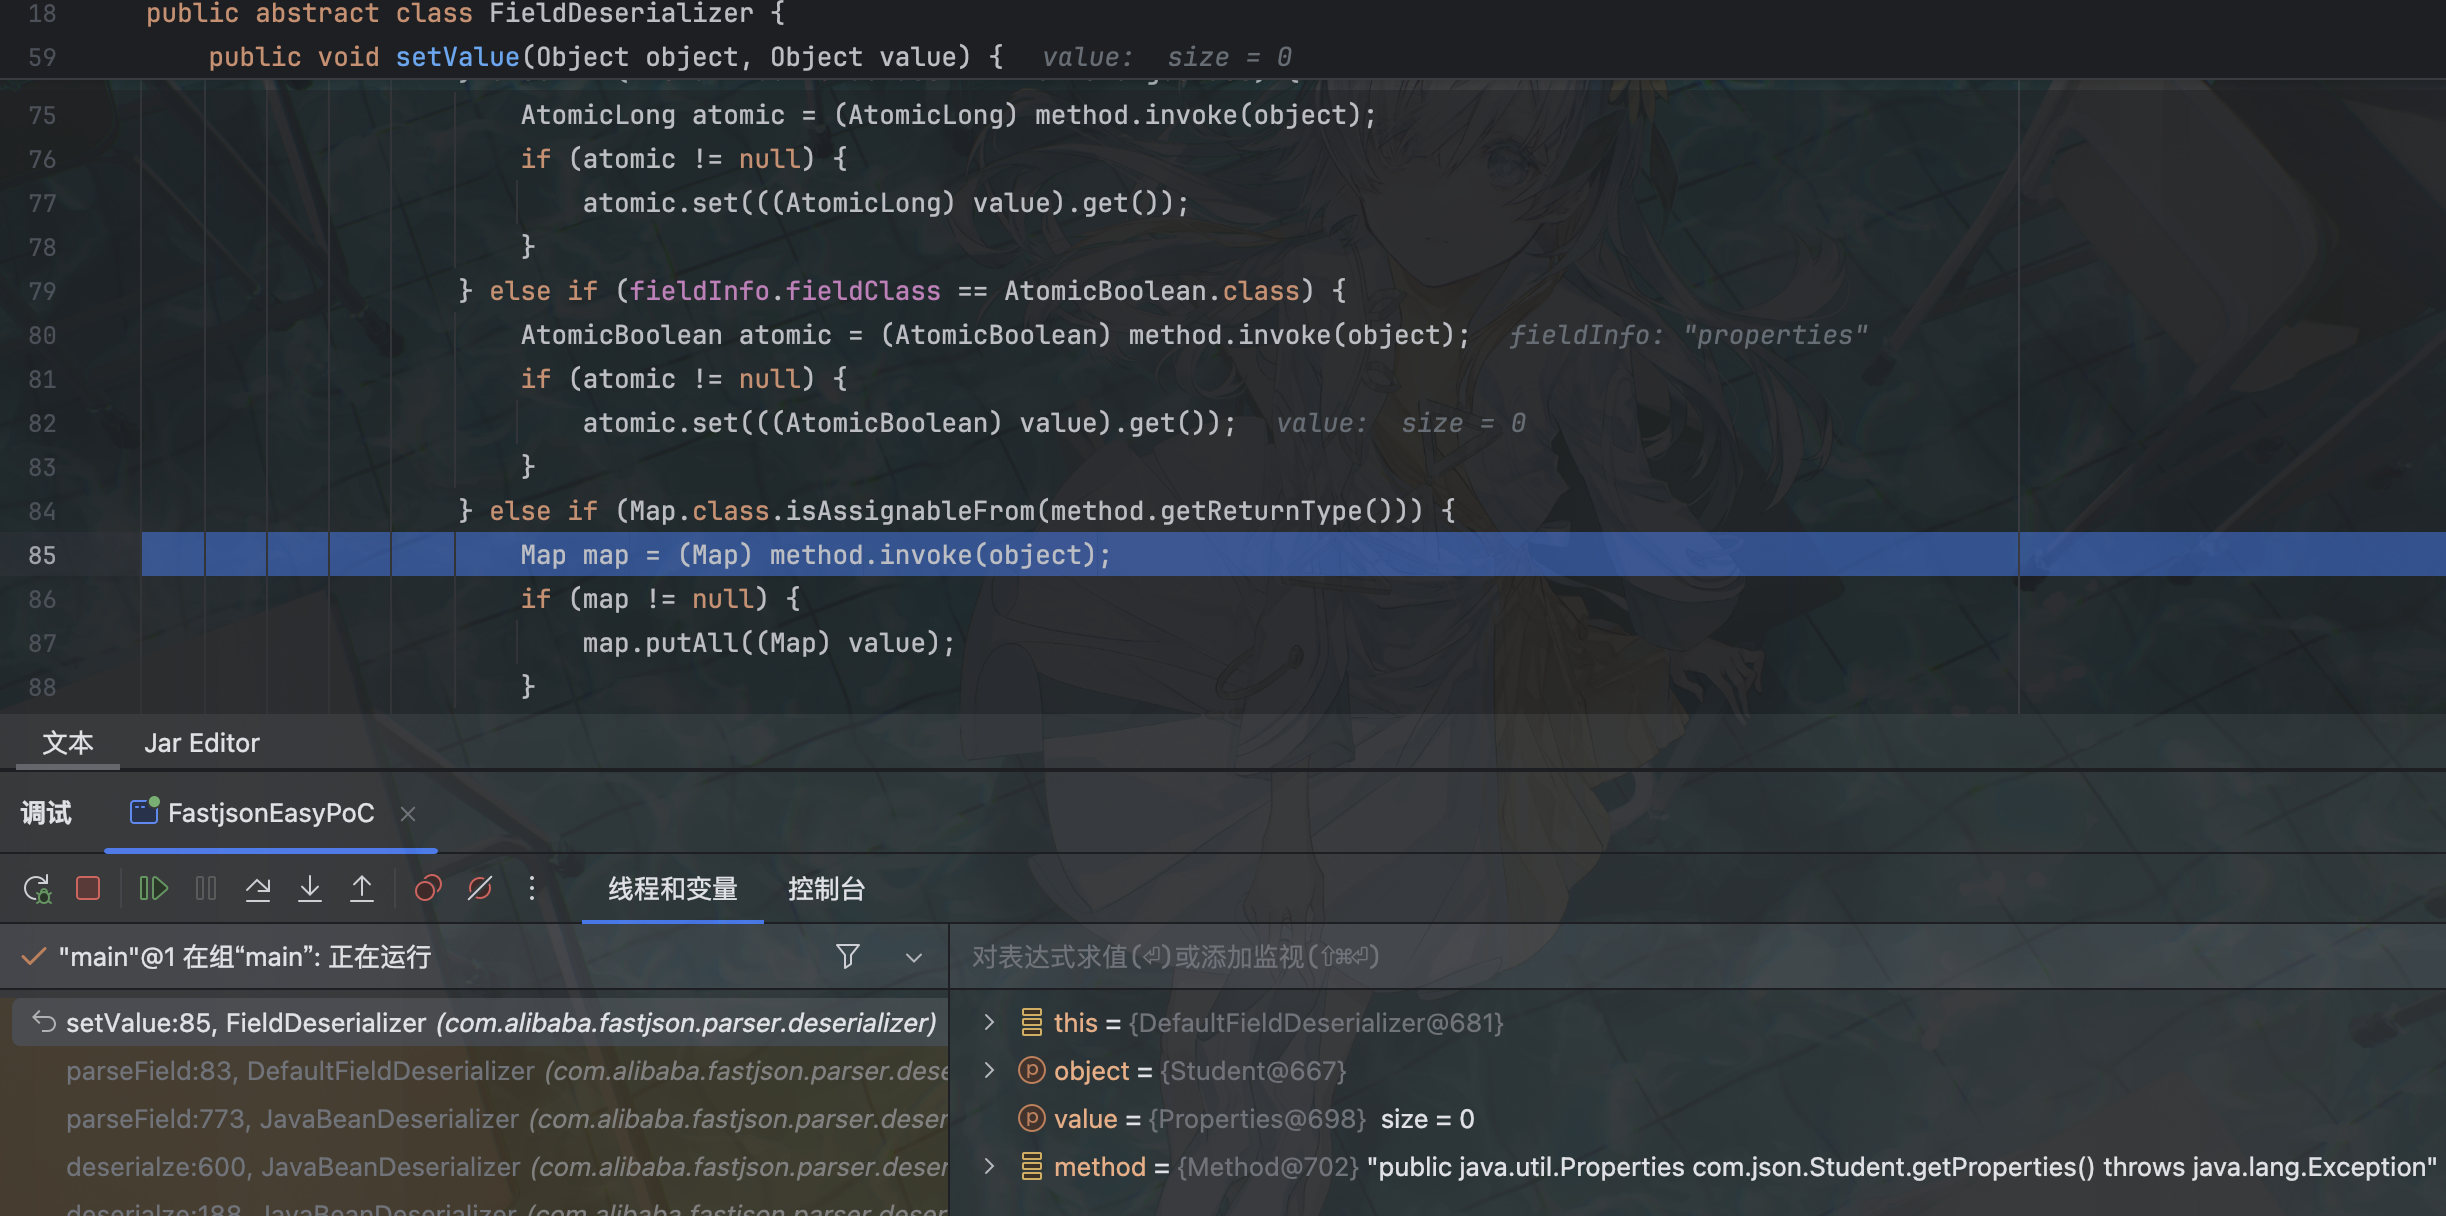Viewport: 2446px width, 1216px height.
Task: Switch to the 控制台 console tab
Action: pos(826,888)
